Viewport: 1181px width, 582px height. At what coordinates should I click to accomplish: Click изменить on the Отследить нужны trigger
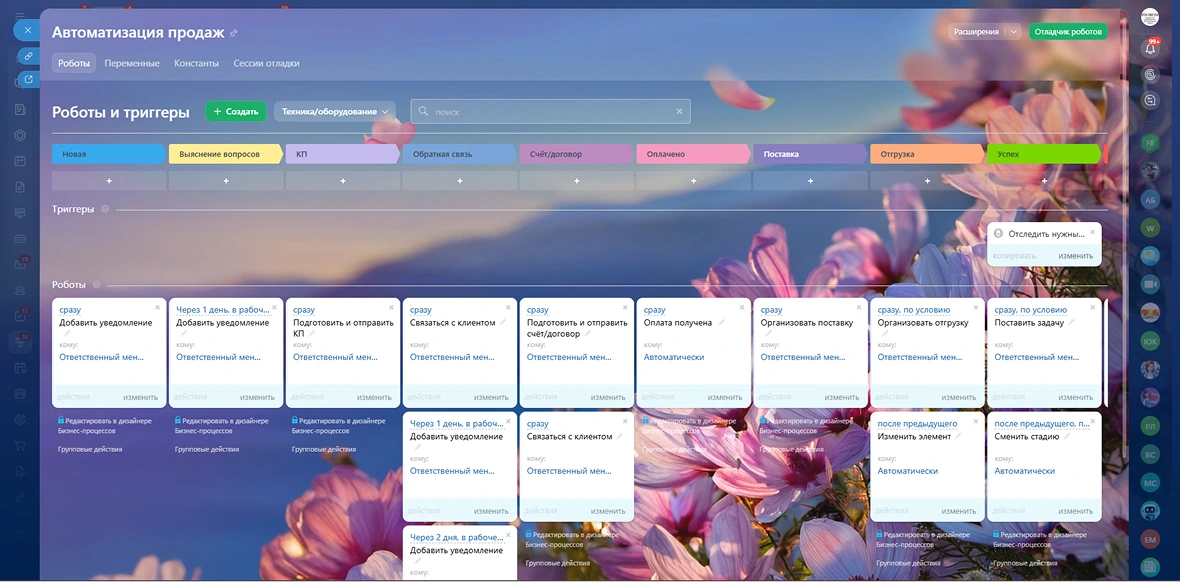(1075, 256)
